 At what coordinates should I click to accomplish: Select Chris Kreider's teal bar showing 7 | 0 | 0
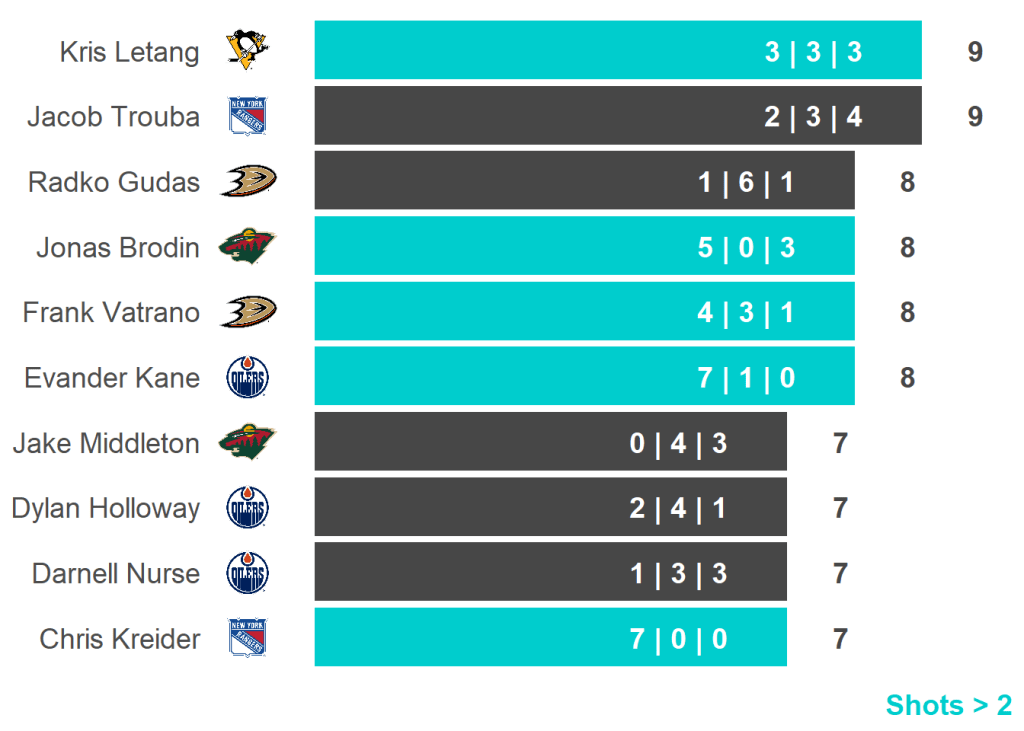coord(550,637)
